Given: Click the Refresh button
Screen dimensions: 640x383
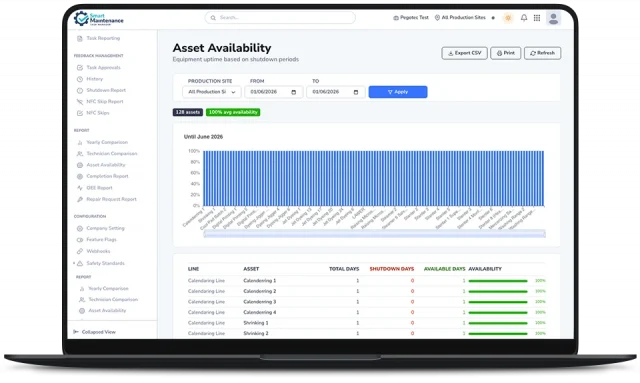Looking at the screenshot, I should [542, 53].
